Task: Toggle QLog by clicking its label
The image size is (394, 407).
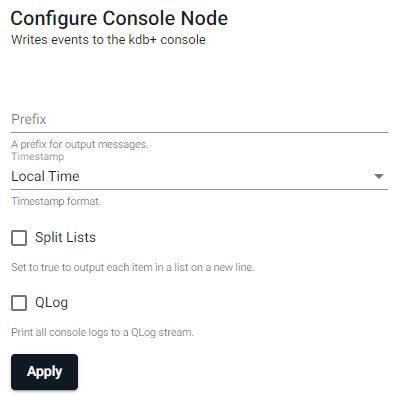Action: 52,303
